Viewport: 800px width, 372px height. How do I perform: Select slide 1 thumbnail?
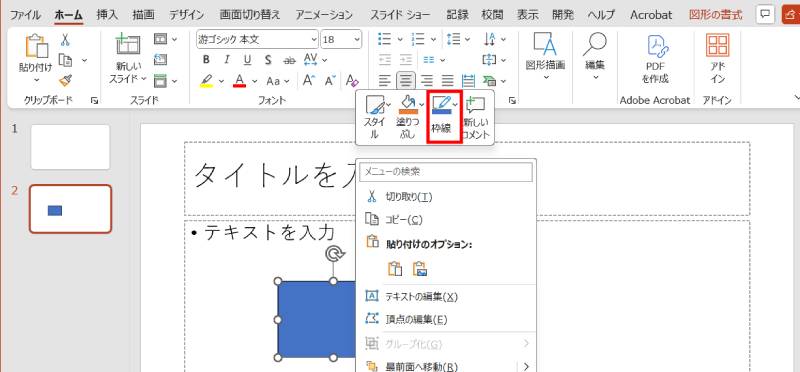[70, 147]
